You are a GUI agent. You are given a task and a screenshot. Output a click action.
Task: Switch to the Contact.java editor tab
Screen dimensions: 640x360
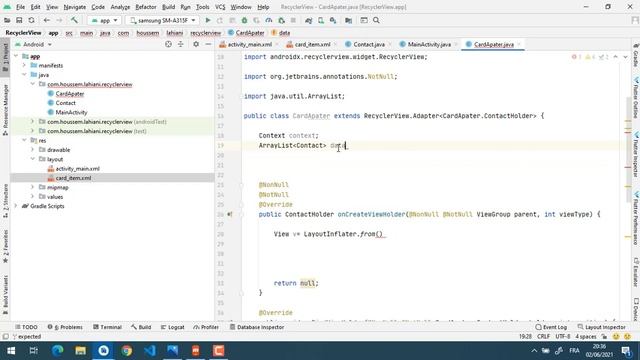pos(369,44)
